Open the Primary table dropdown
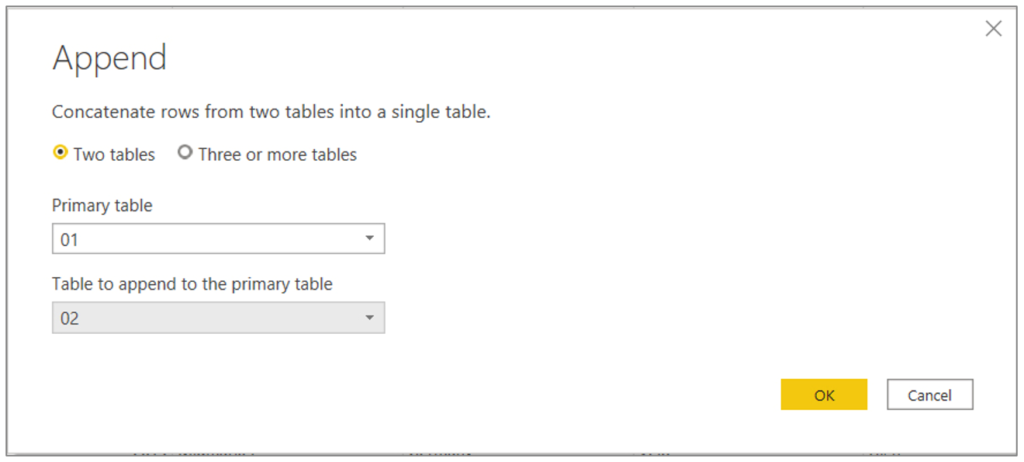1024x462 pixels. coord(218,239)
